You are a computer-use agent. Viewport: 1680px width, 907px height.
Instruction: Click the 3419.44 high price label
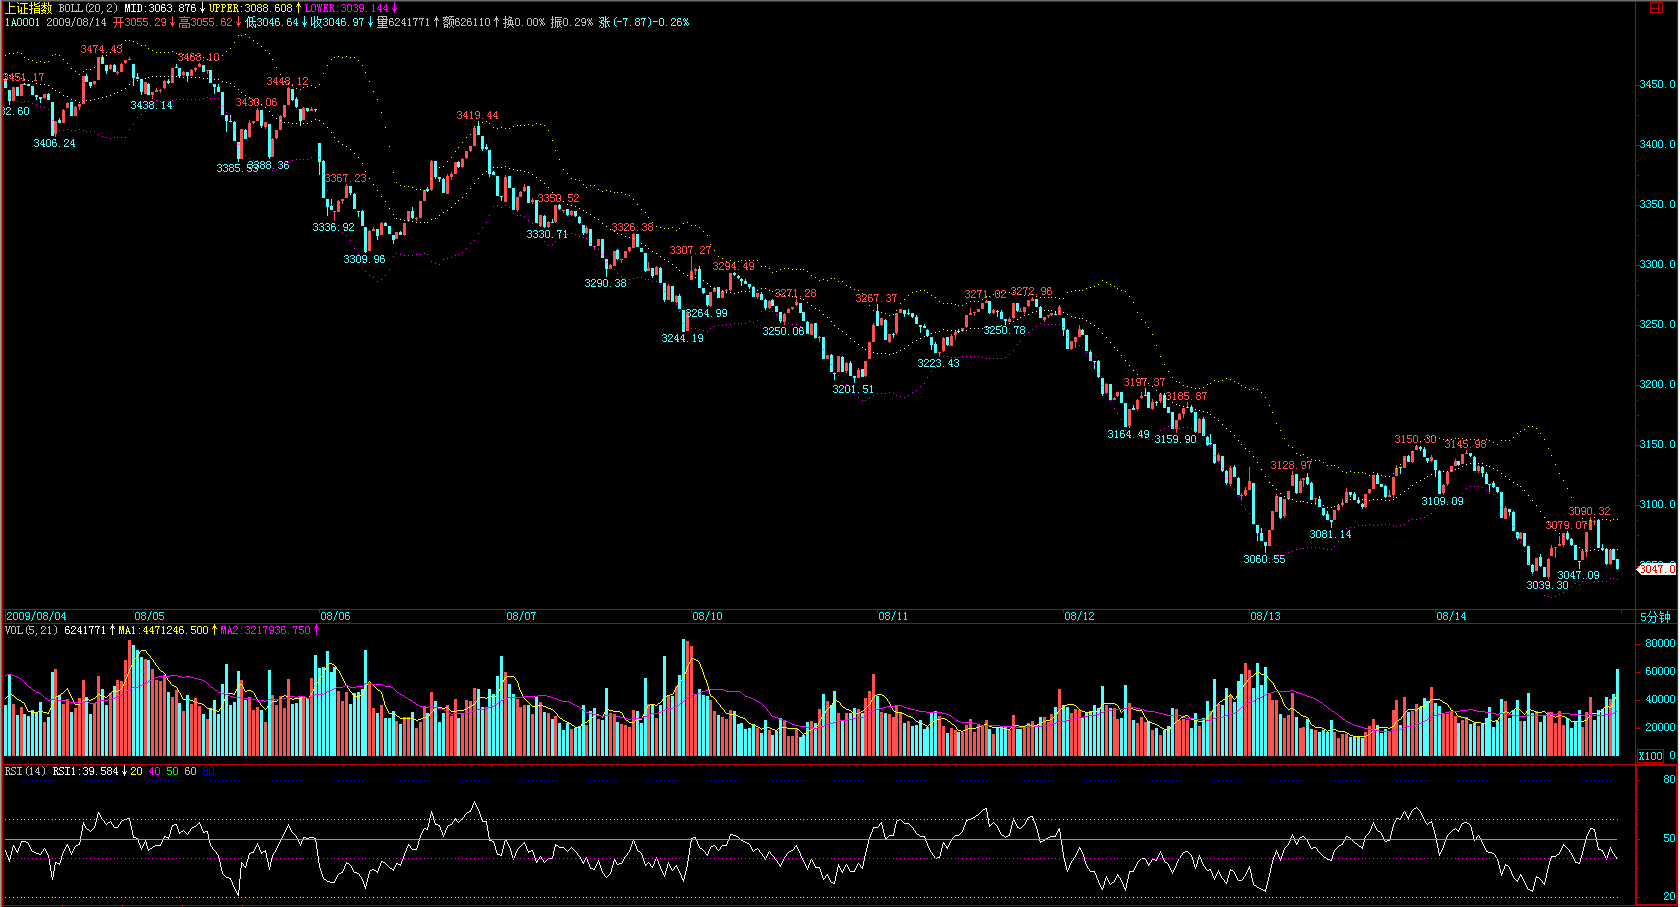click(477, 116)
